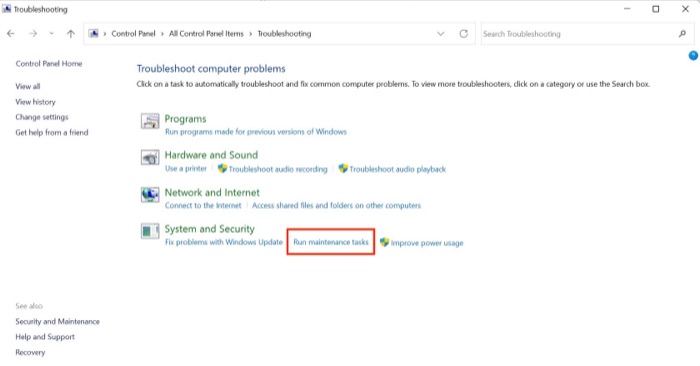Maximize the Troubleshooting window

click(x=655, y=9)
